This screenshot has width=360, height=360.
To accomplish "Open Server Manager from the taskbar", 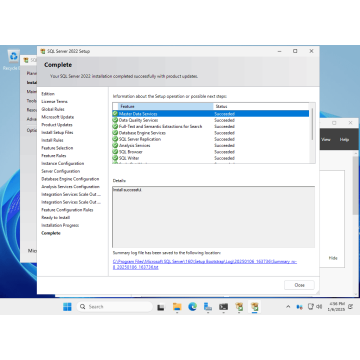I will tap(208, 307).
